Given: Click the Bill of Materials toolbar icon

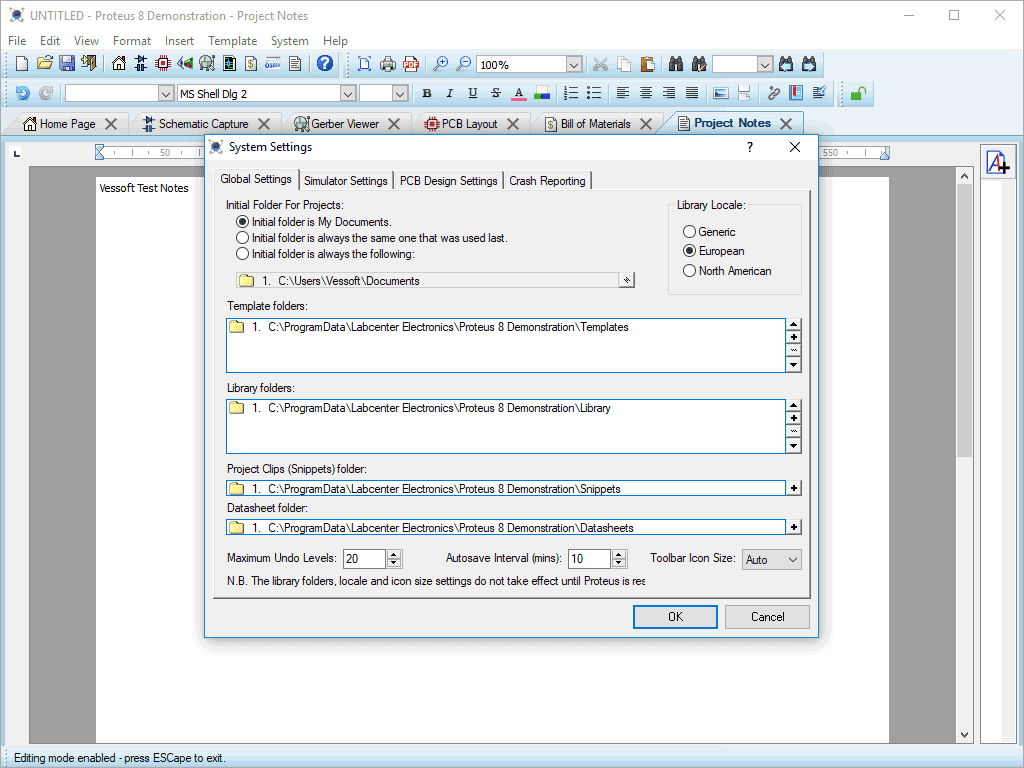Looking at the screenshot, I should (x=251, y=64).
